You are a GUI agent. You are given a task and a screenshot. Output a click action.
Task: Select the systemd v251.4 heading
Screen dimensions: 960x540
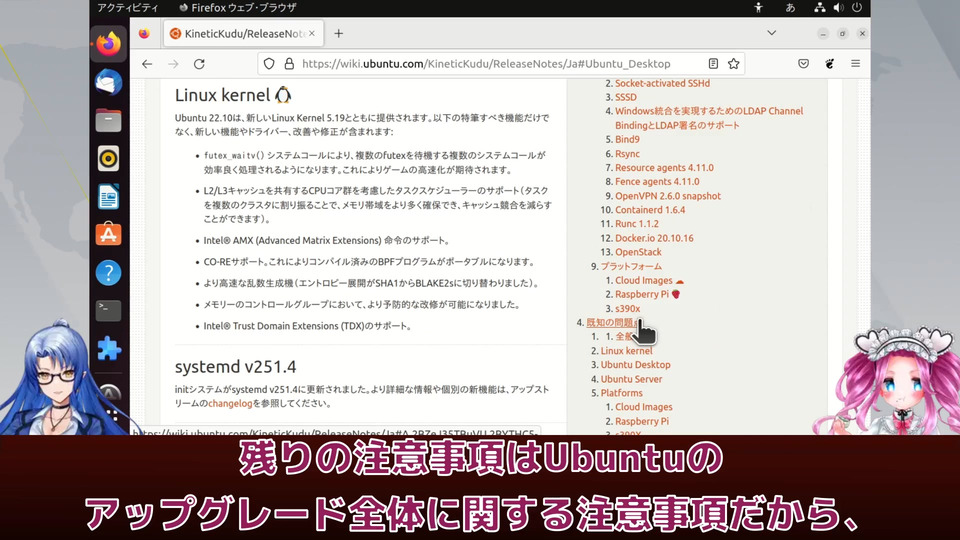[235, 367]
